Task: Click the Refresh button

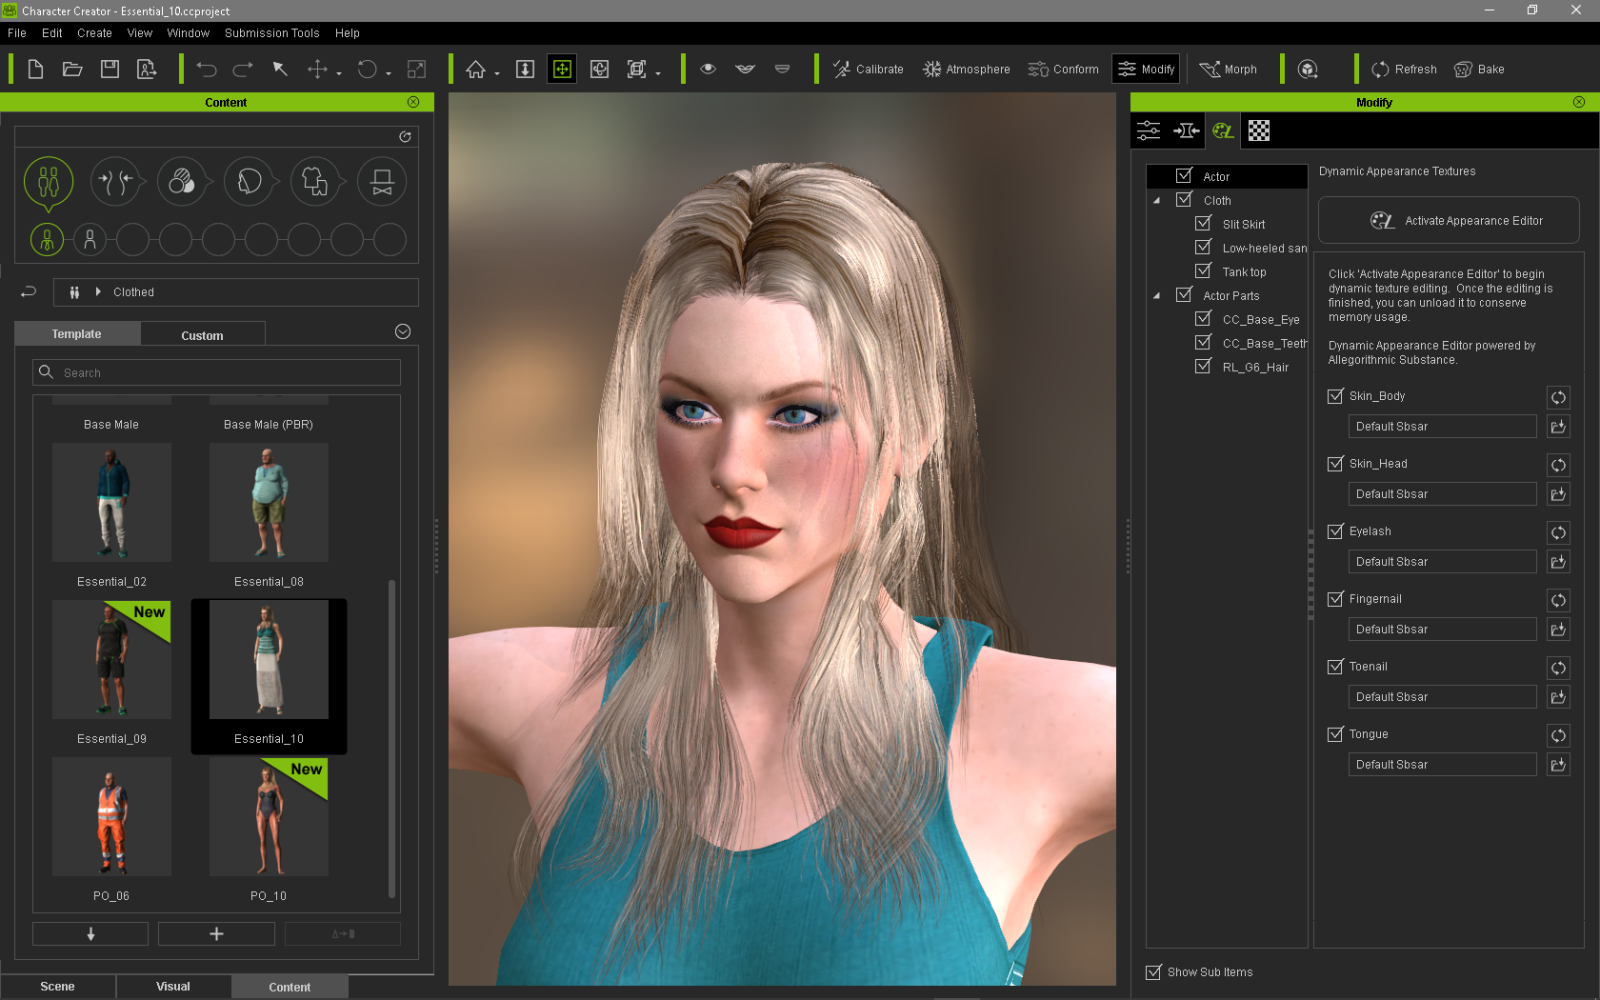Action: coord(1404,69)
